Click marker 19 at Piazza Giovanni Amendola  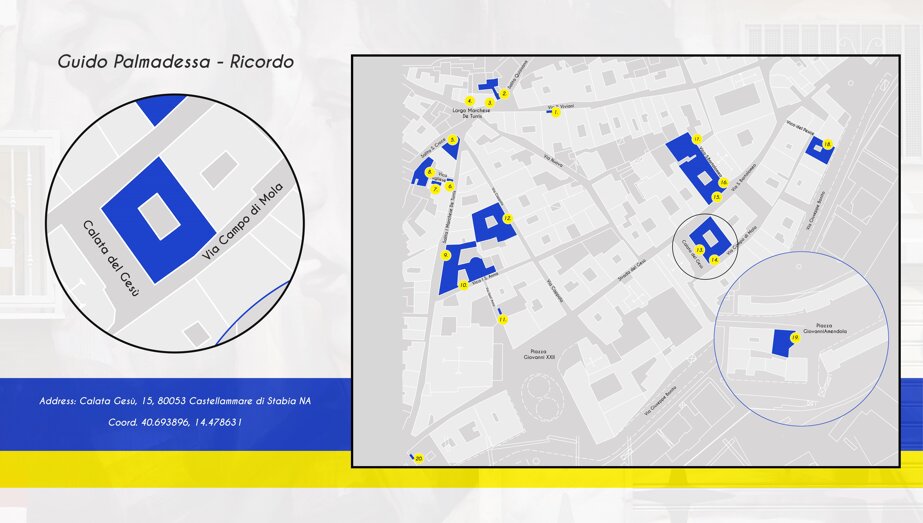click(795, 338)
